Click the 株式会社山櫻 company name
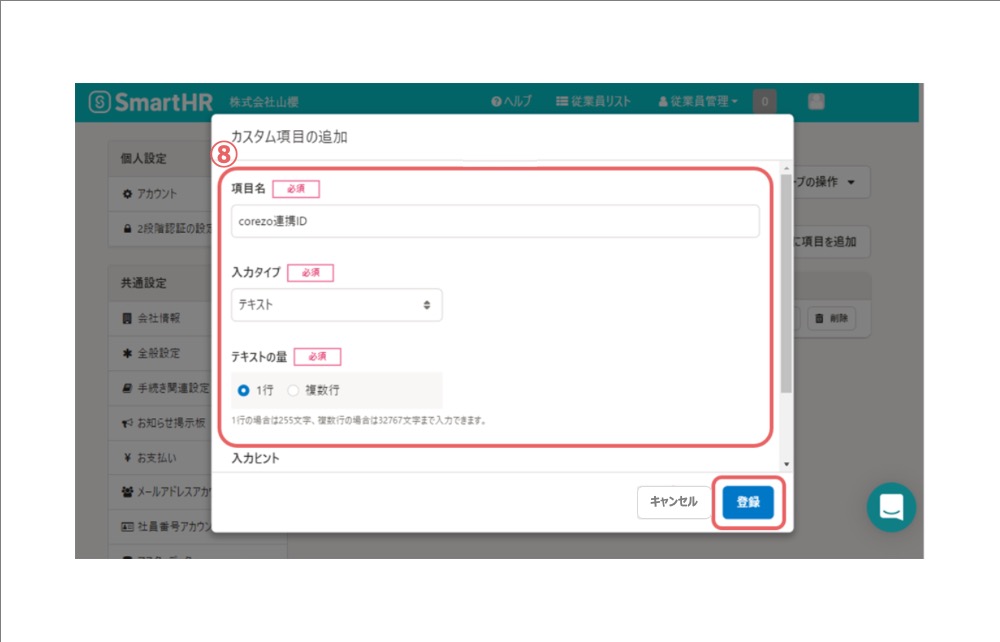This screenshot has width=1000, height=642. point(264,102)
